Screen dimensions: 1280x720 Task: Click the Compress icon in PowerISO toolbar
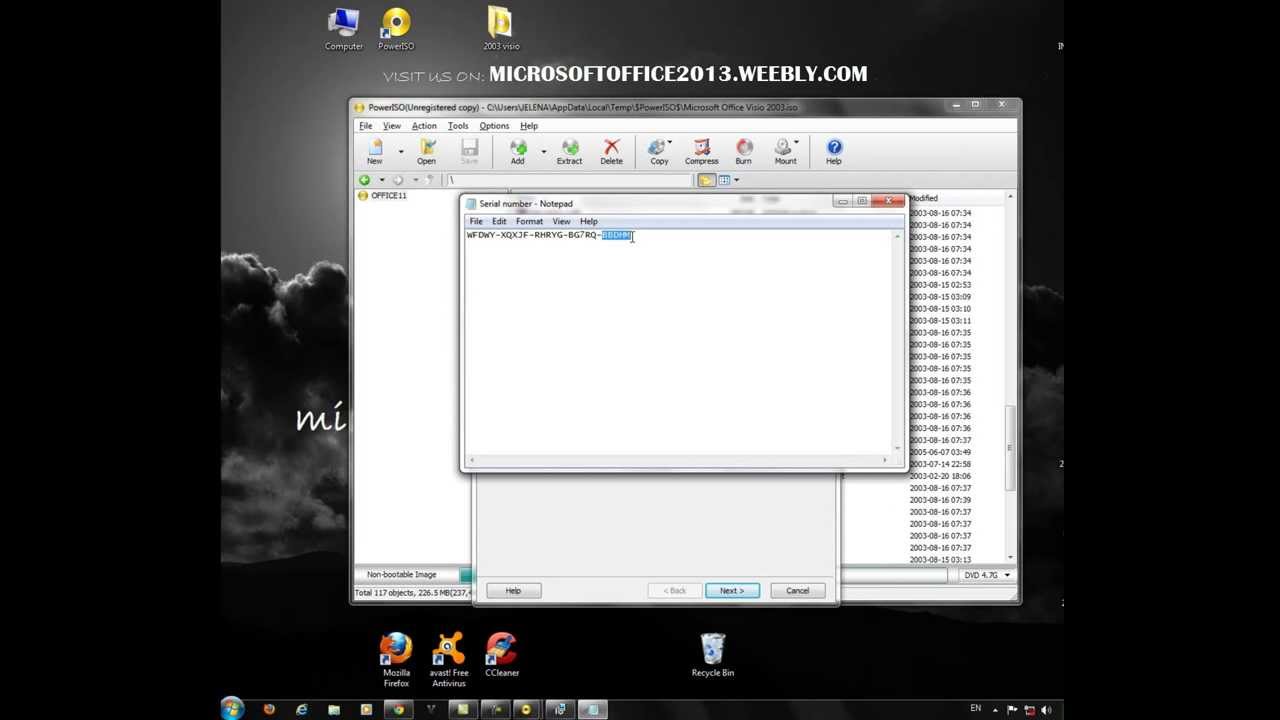click(702, 152)
